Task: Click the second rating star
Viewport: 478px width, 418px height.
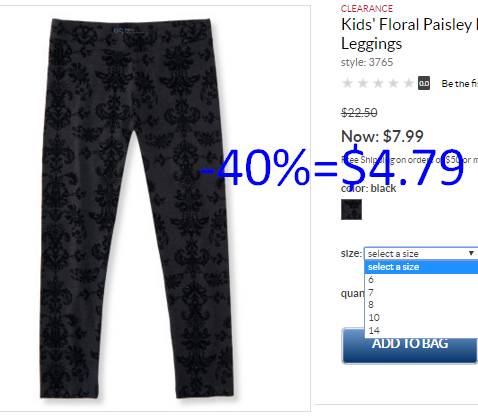Action: [363, 83]
